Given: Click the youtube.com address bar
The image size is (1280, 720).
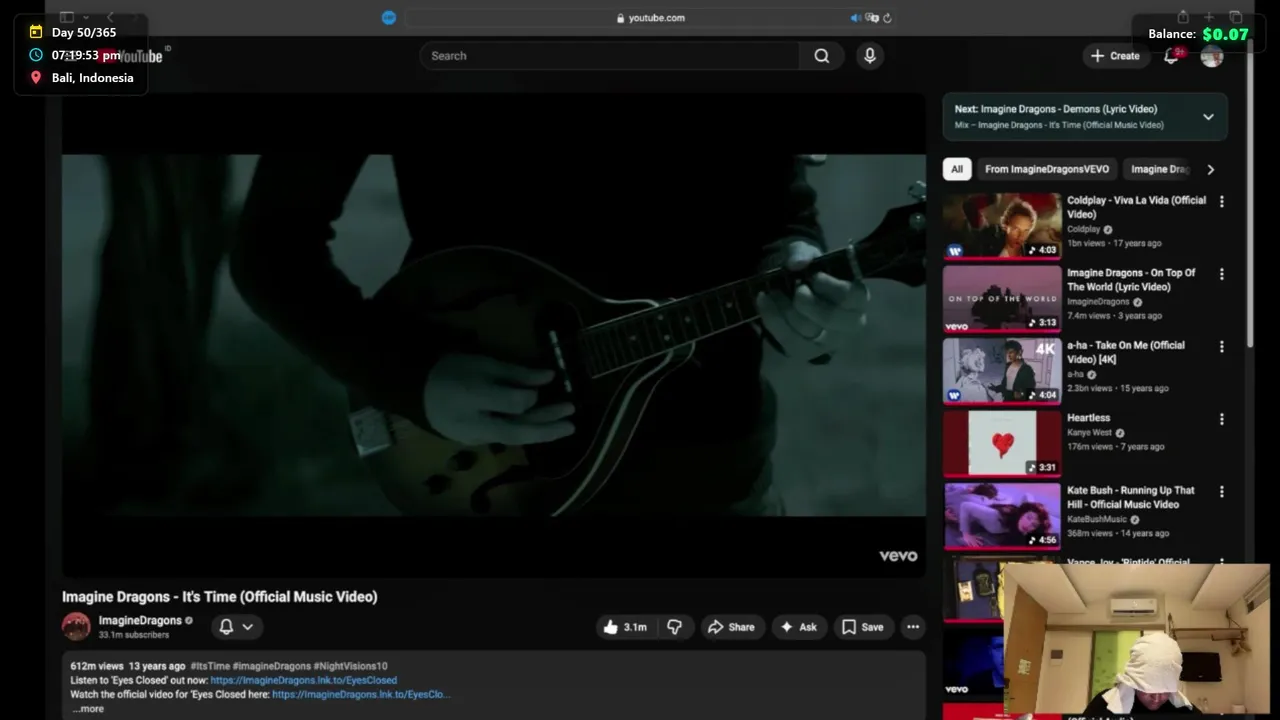Looking at the screenshot, I should click(x=650, y=17).
